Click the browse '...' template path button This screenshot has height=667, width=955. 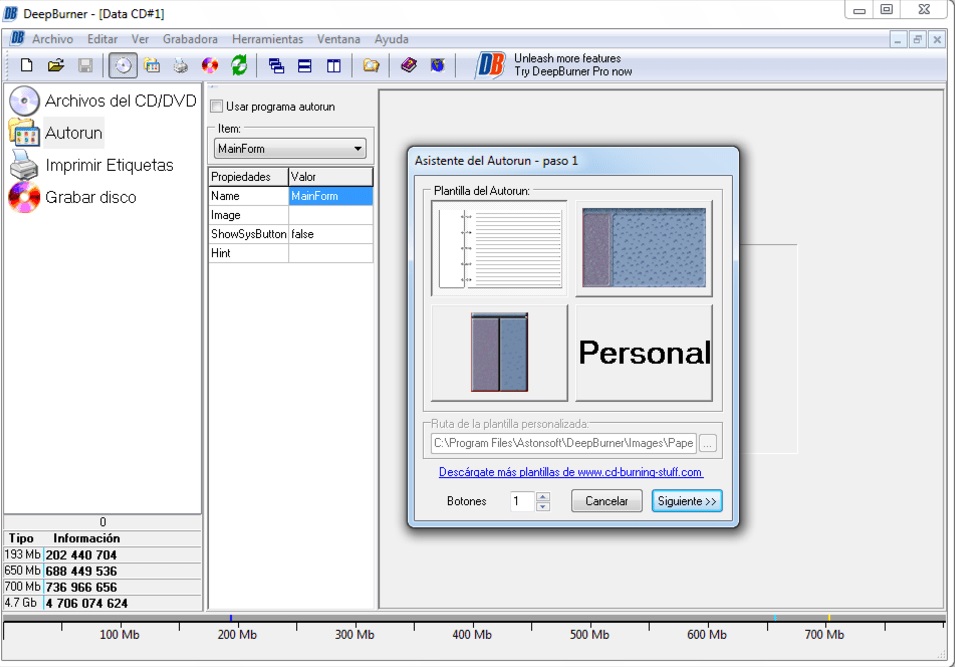click(708, 443)
